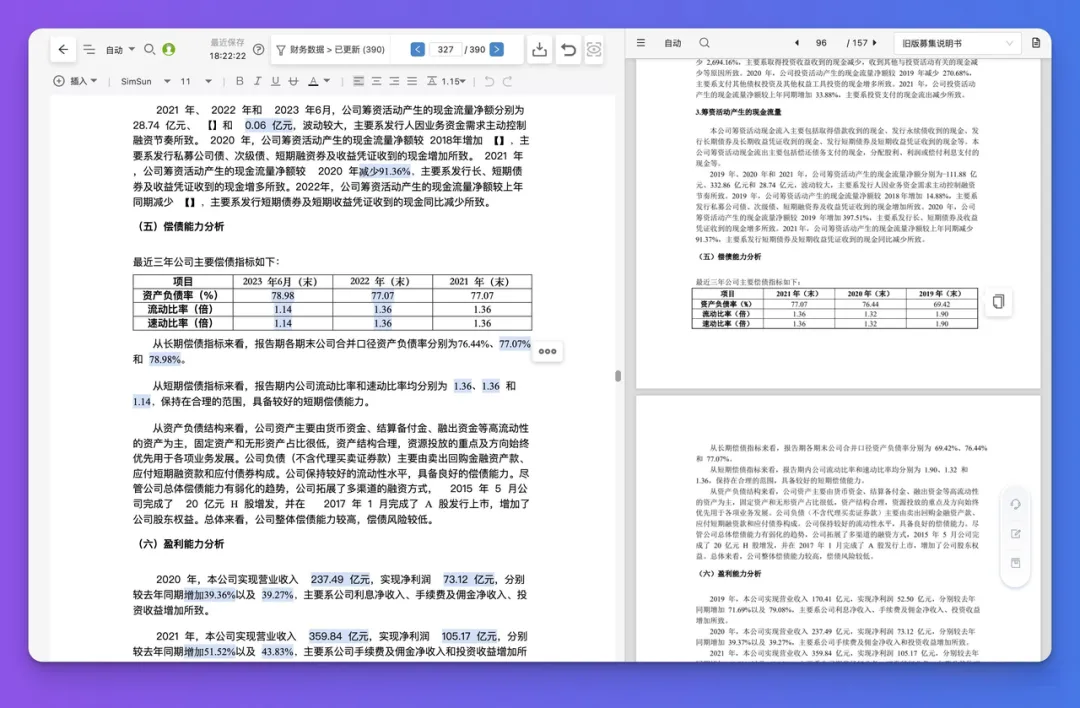Image resolution: width=1080 pixels, height=708 pixels.
Task: Click the revert arrow icon
Action: (x=568, y=50)
